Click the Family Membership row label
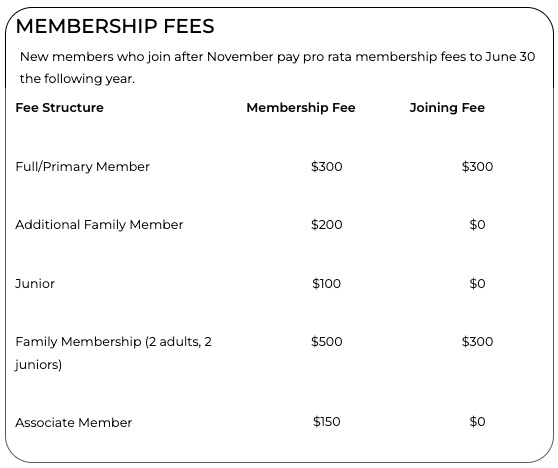The width and height of the screenshot is (558, 468). [x=114, y=353]
